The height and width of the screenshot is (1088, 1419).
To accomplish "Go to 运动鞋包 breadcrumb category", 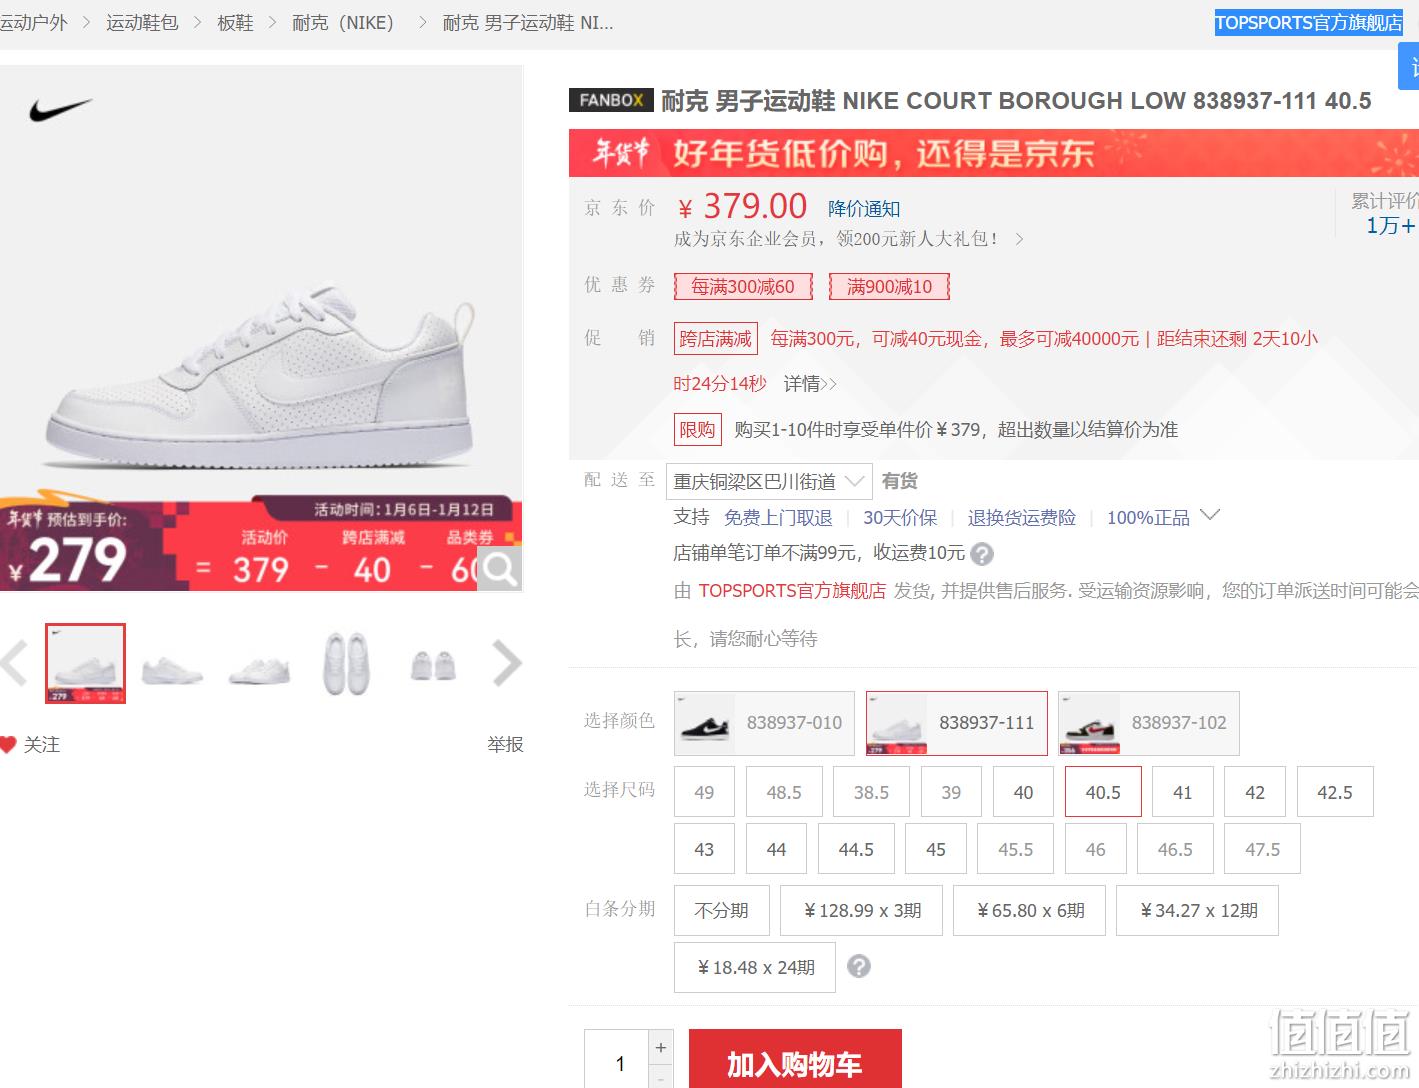I will pos(142,22).
